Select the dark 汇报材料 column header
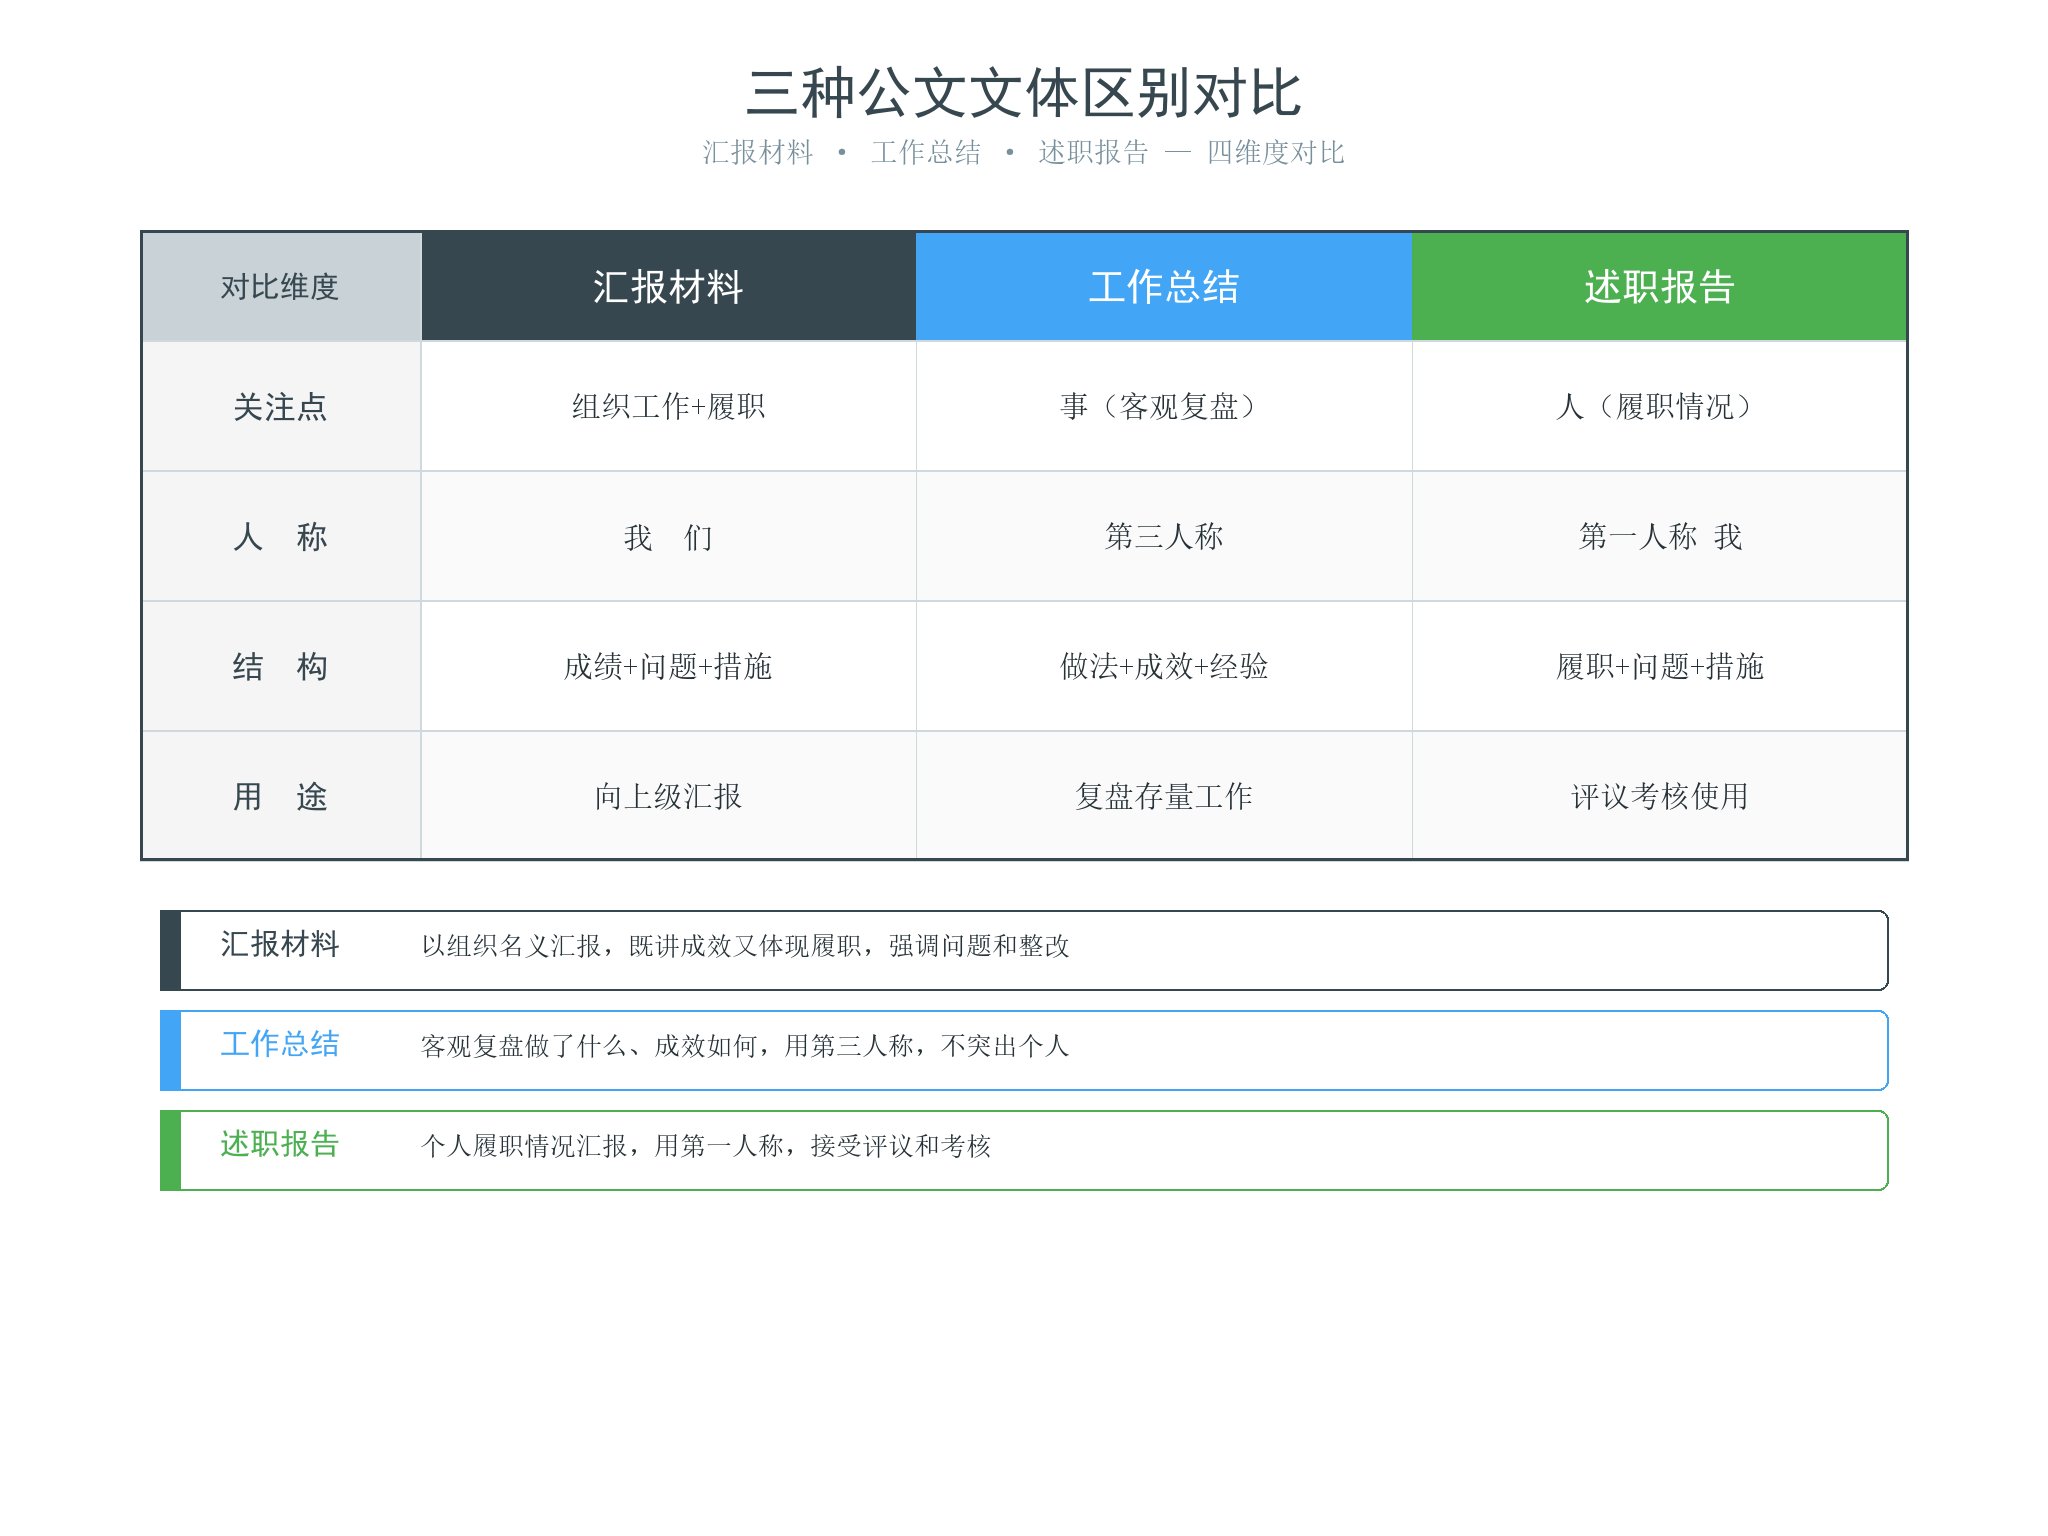The height and width of the screenshot is (1536, 2048). (x=668, y=287)
